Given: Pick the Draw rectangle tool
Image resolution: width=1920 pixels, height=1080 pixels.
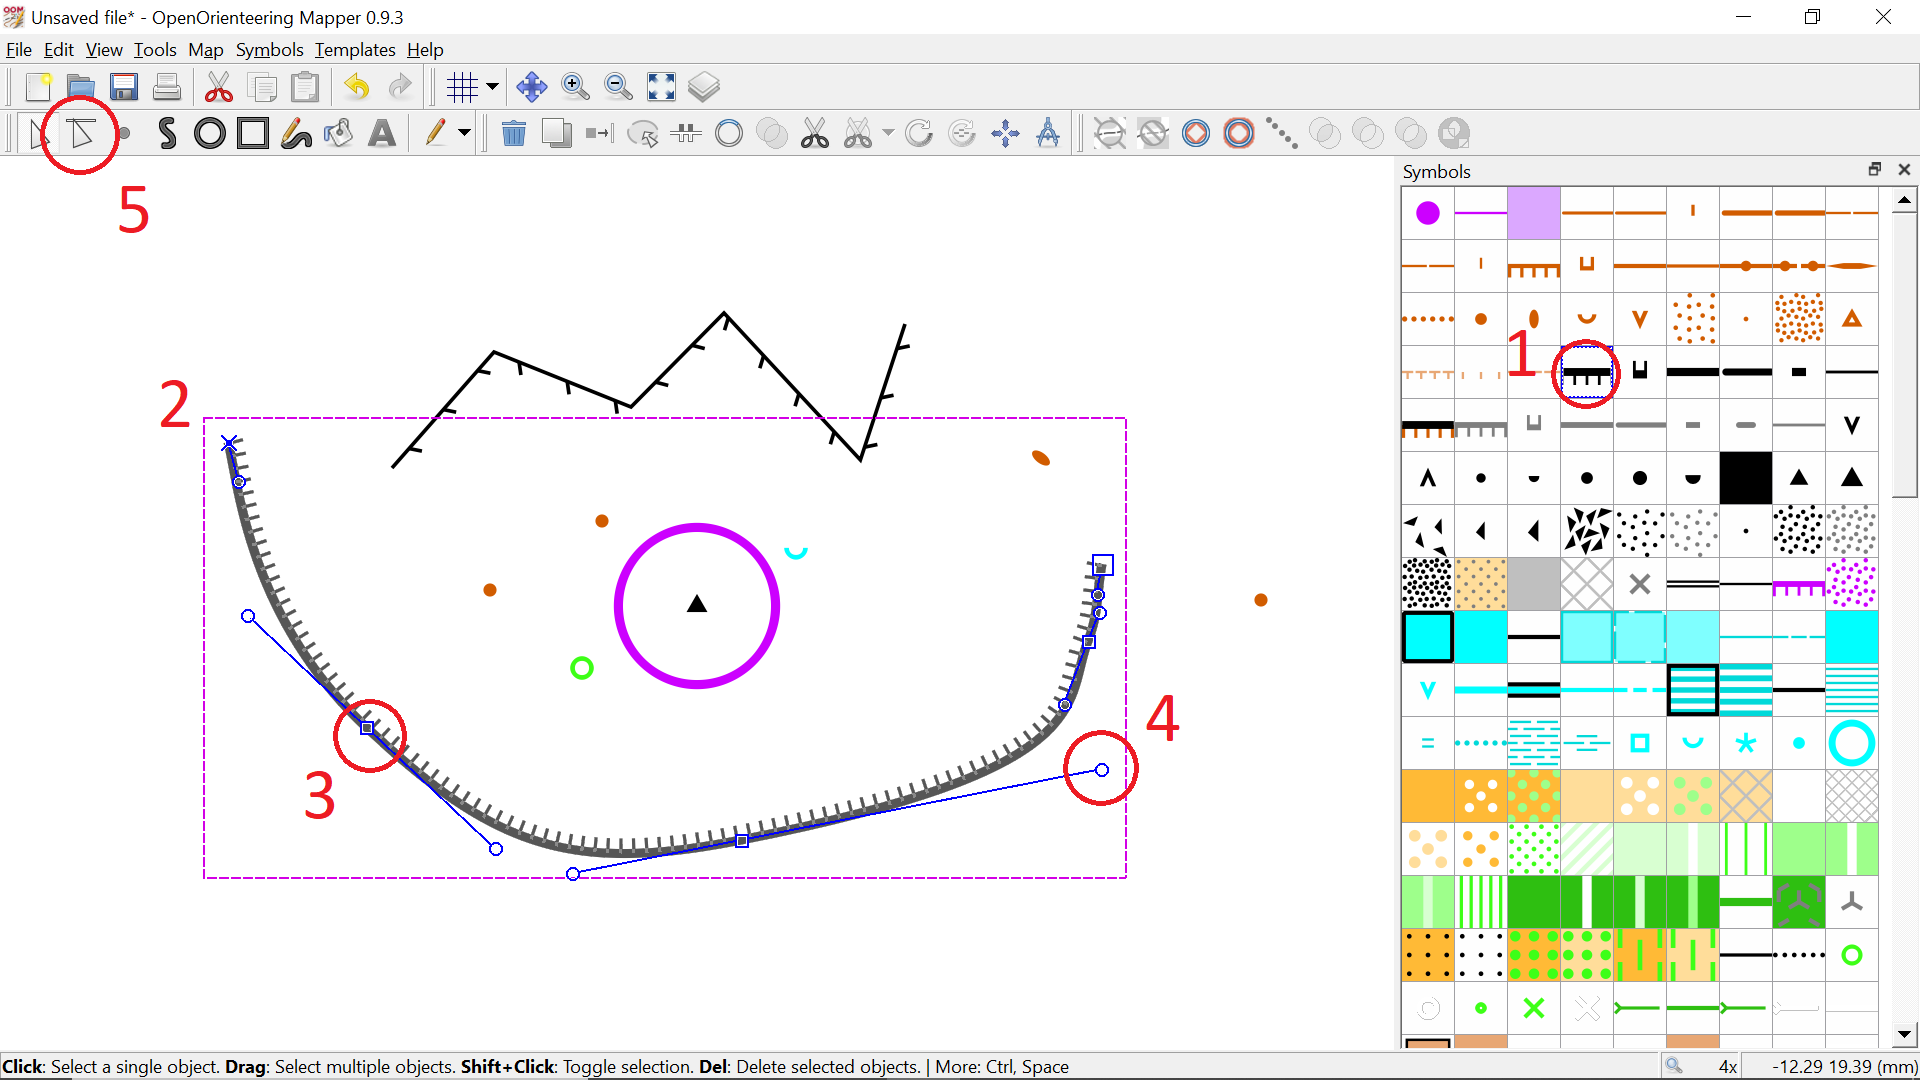Looking at the screenshot, I should [x=252, y=133].
